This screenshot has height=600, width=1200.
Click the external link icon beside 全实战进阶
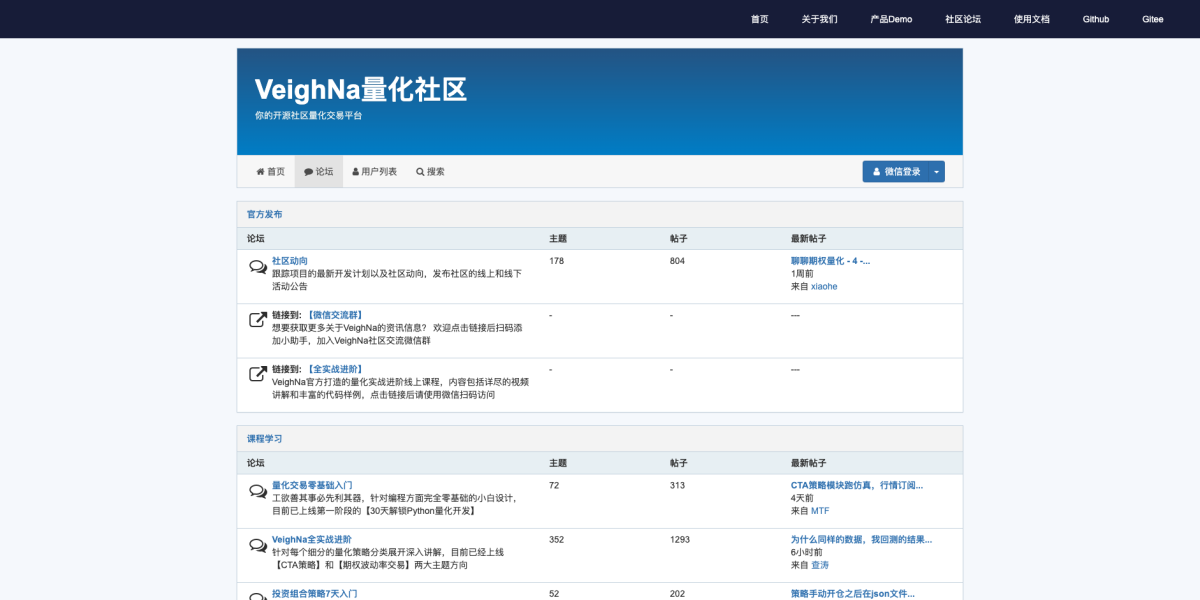click(257, 374)
